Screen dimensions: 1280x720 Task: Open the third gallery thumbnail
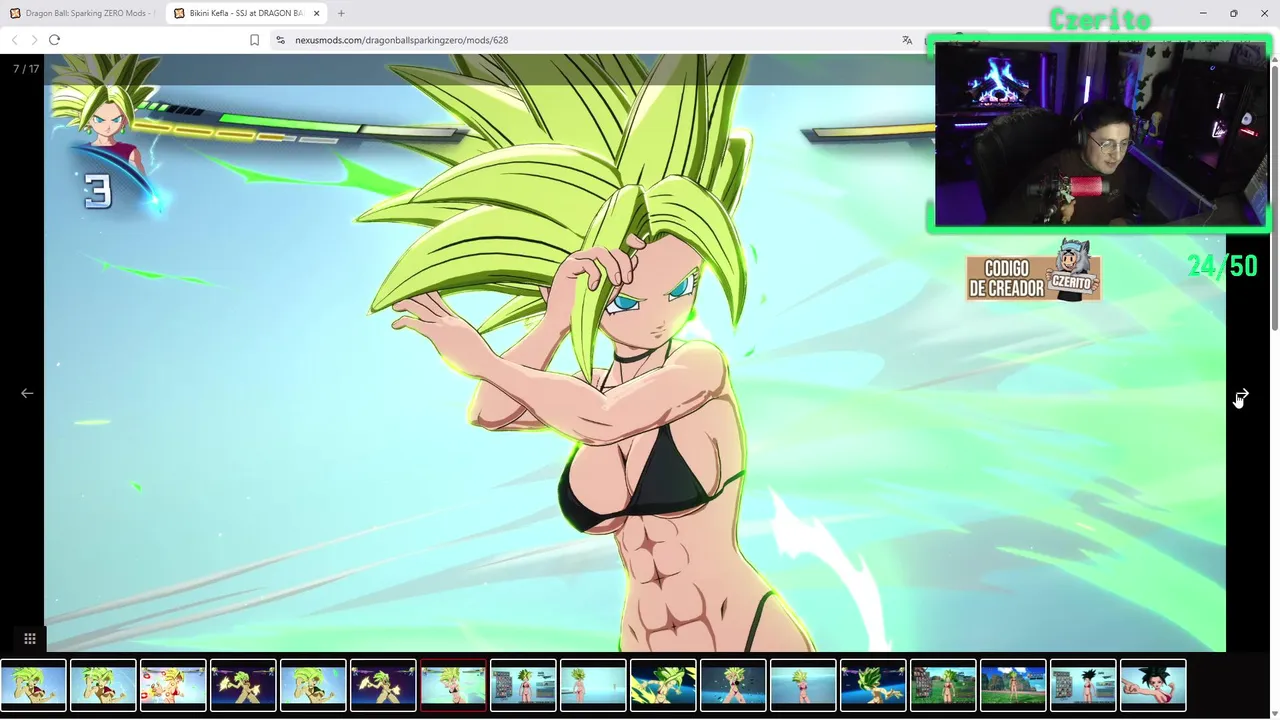click(173, 685)
